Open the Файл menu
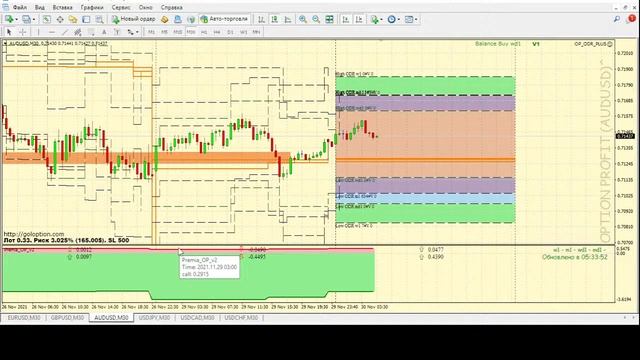Screen dimensions: 640x360 click(x=20, y=7)
